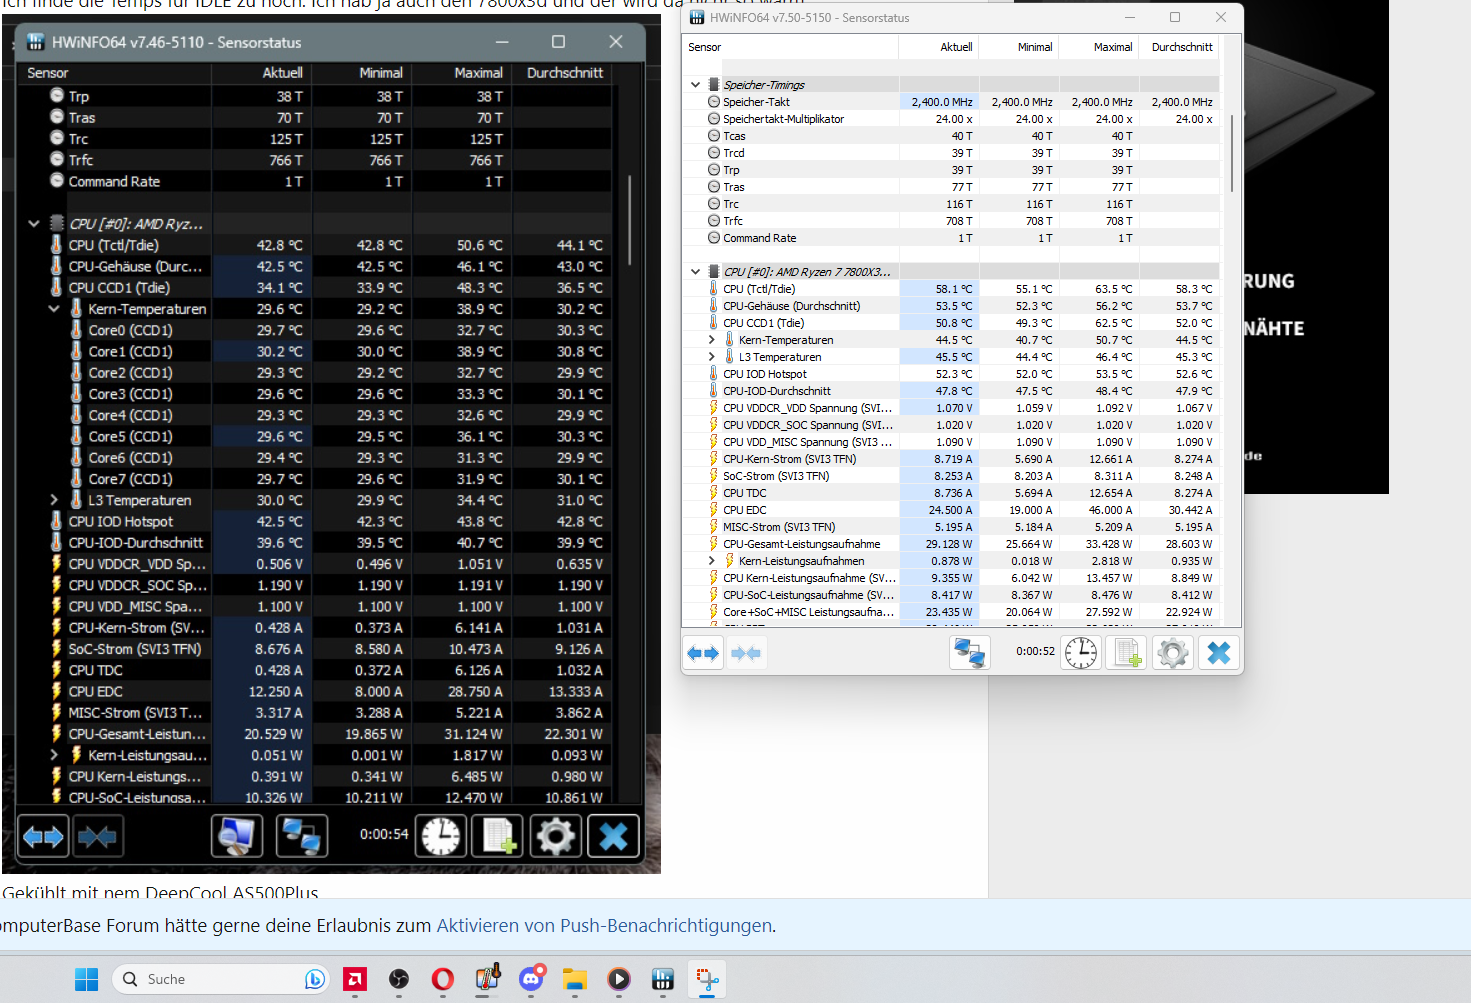
Task: Select the Core5 (CCD1) row in the dark HWiNFO v7.46 window
Action: tap(315, 436)
